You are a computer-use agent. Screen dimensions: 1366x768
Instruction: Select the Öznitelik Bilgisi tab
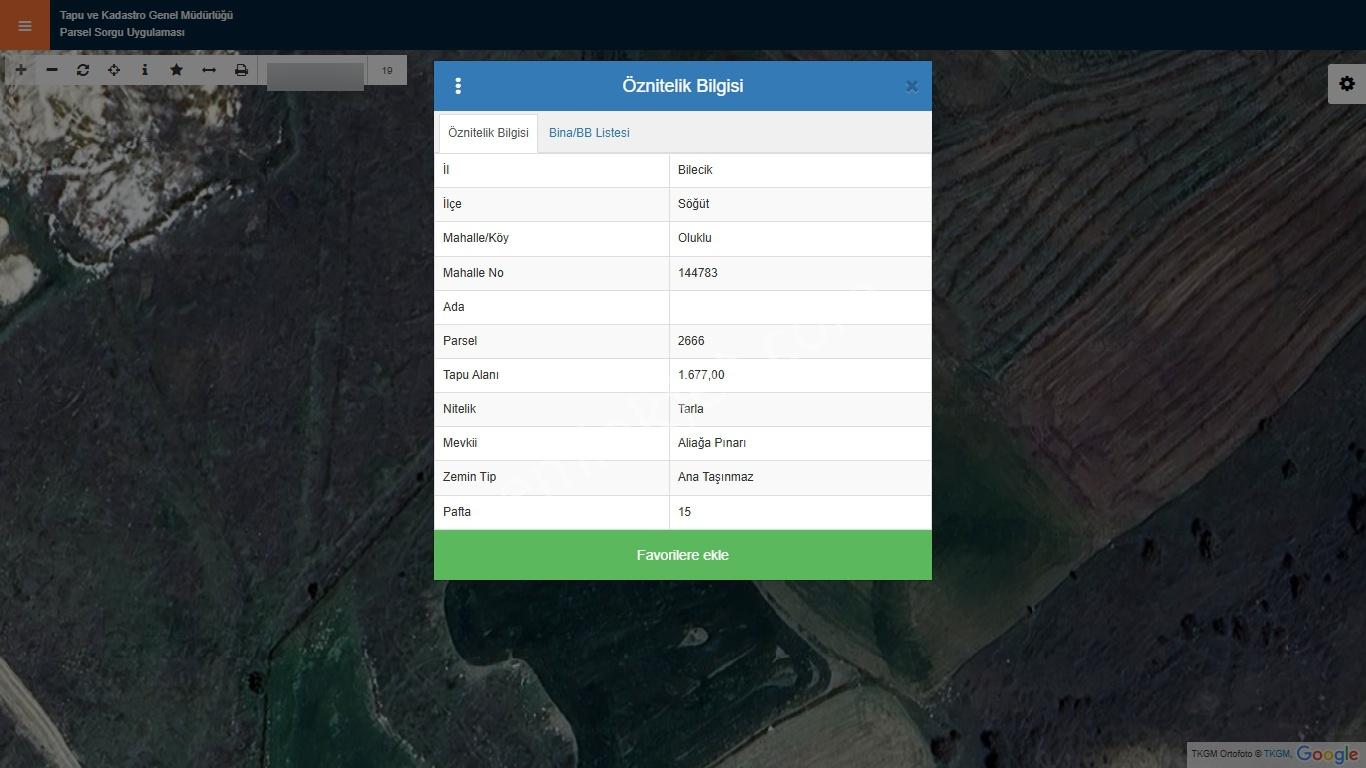pos(488,133)
